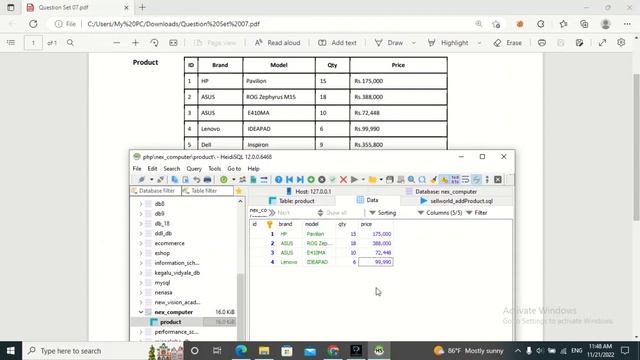Open Microsoft Edge from the taskbar
The height and width of the screenshot is (360, 640).
click(x=241, y=351)
